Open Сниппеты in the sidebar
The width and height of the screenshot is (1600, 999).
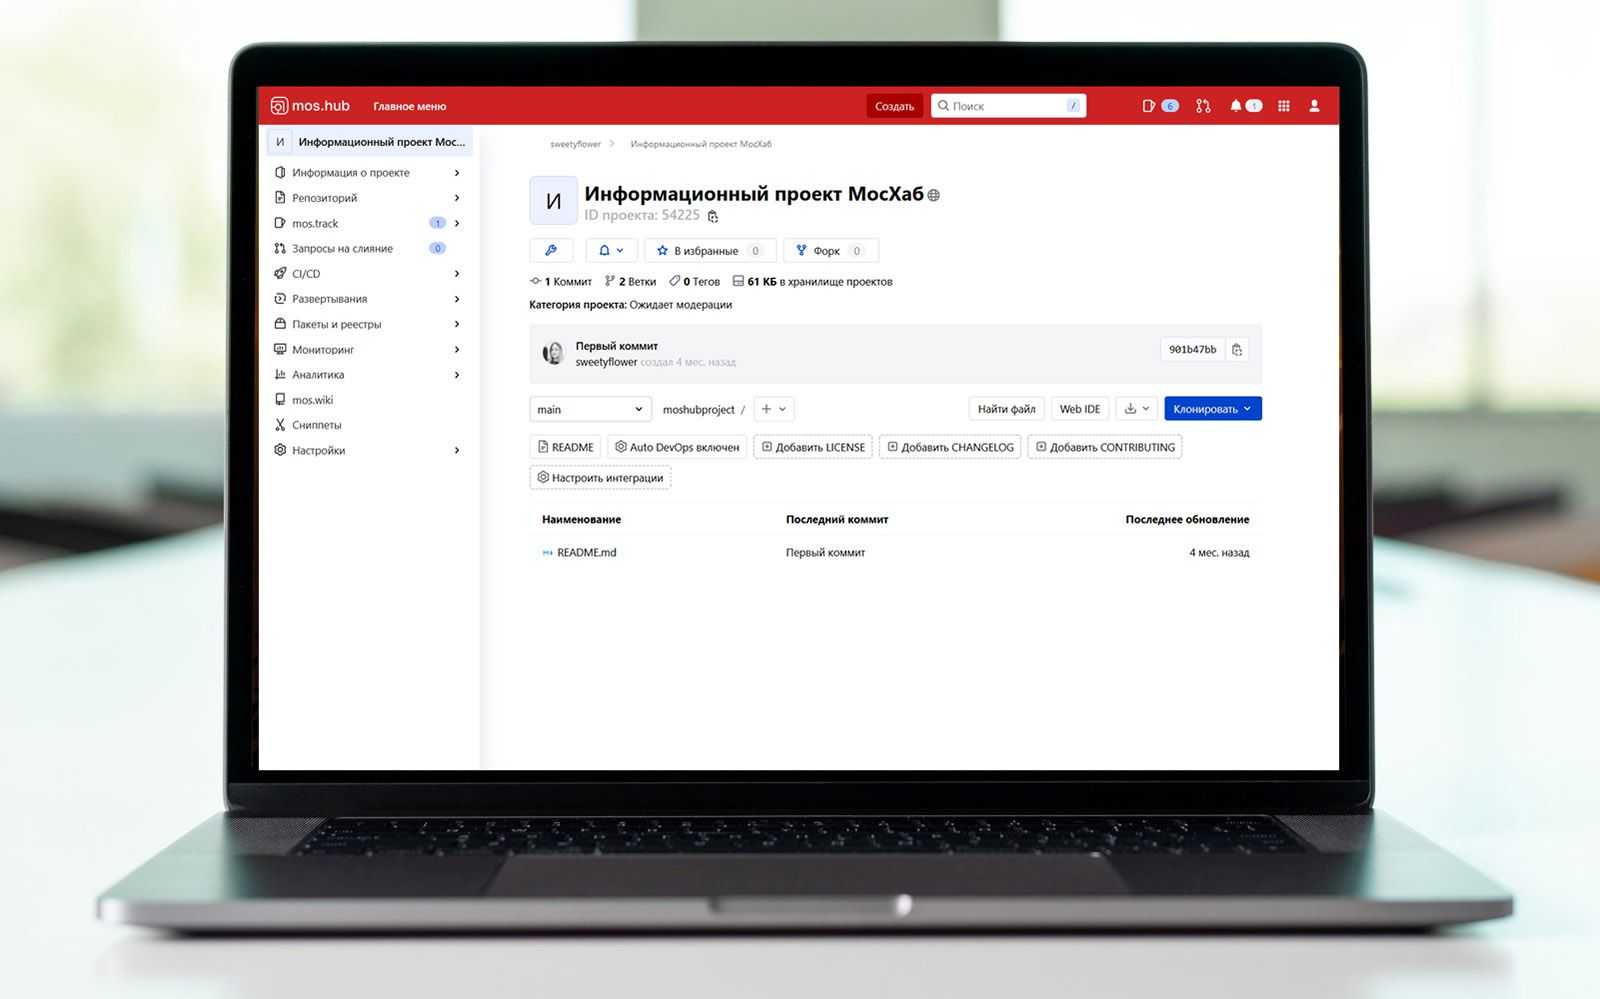316,425
